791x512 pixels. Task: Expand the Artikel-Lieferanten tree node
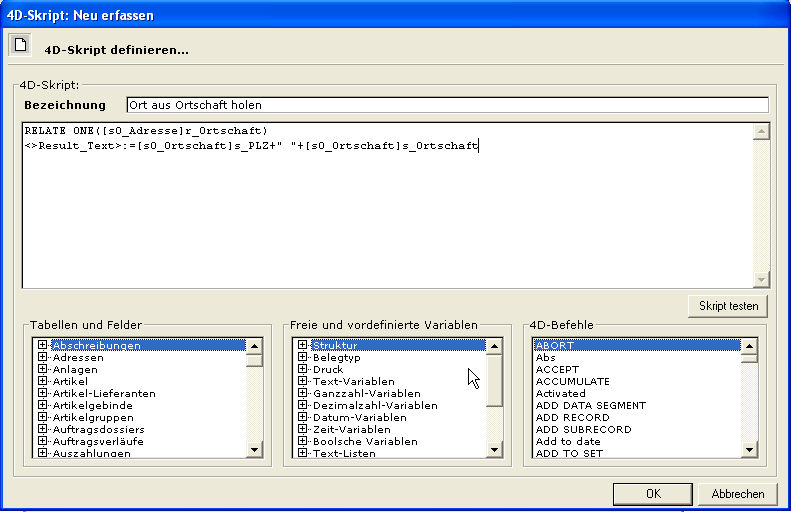point(43,394)
